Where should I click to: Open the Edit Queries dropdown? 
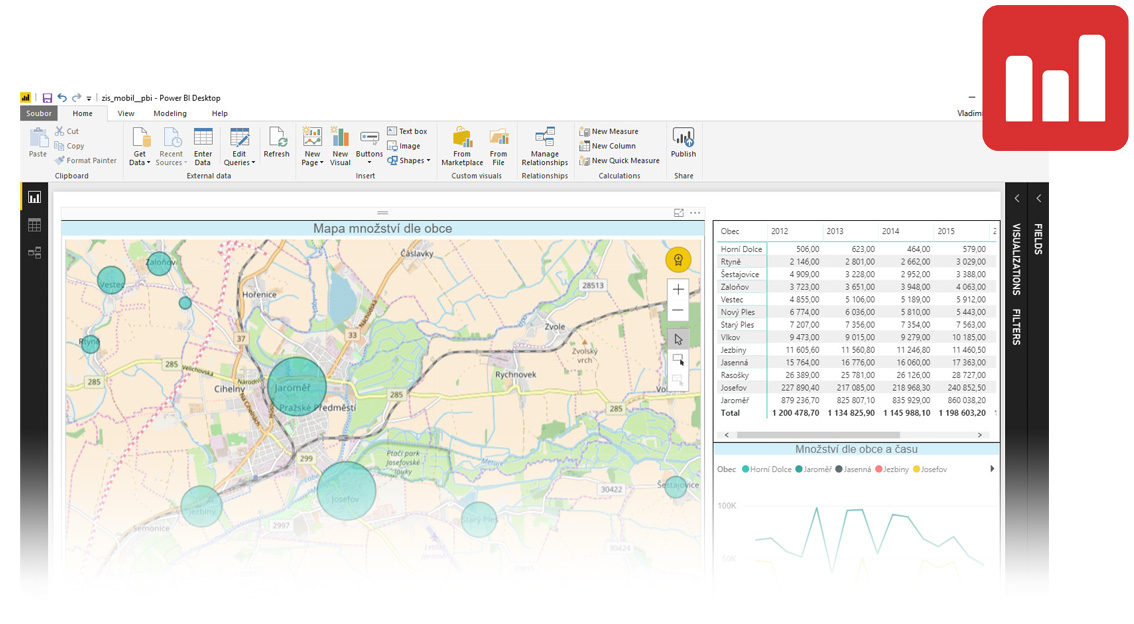pyautogui.click(x=239, y=147)
